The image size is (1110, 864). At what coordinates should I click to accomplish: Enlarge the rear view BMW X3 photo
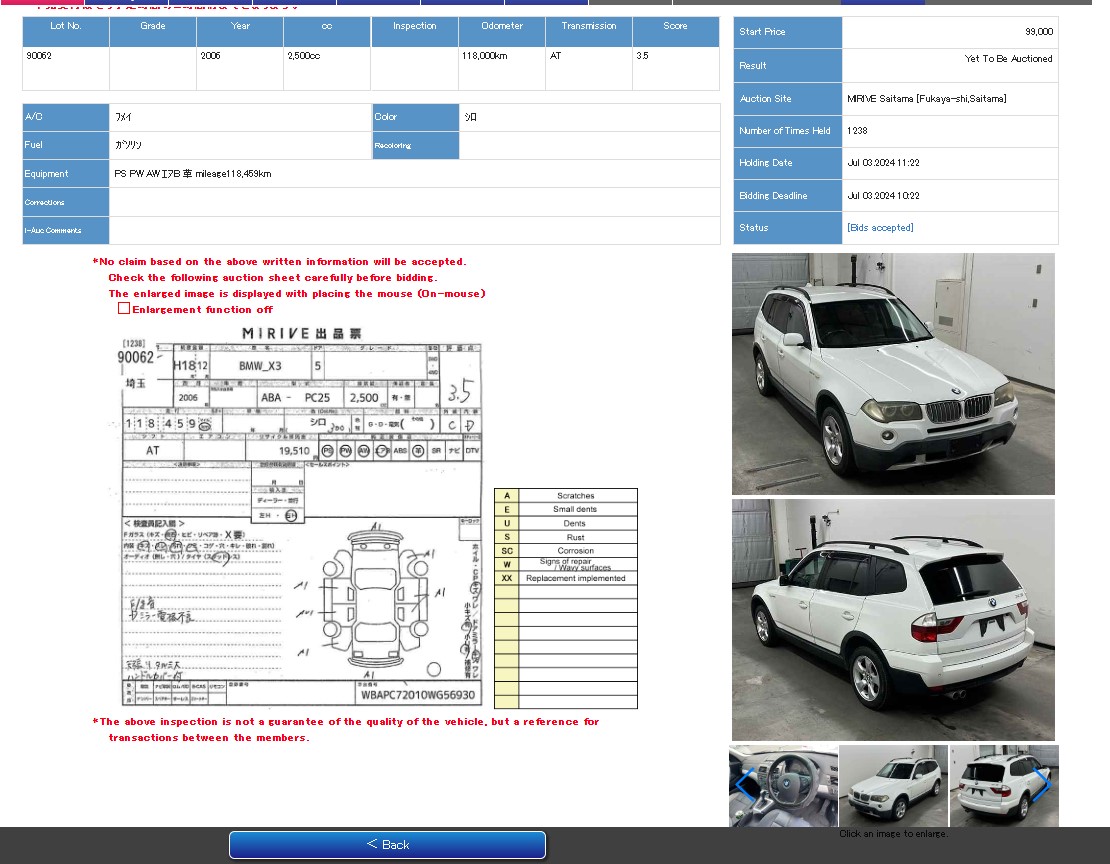[x=893, y=620]
